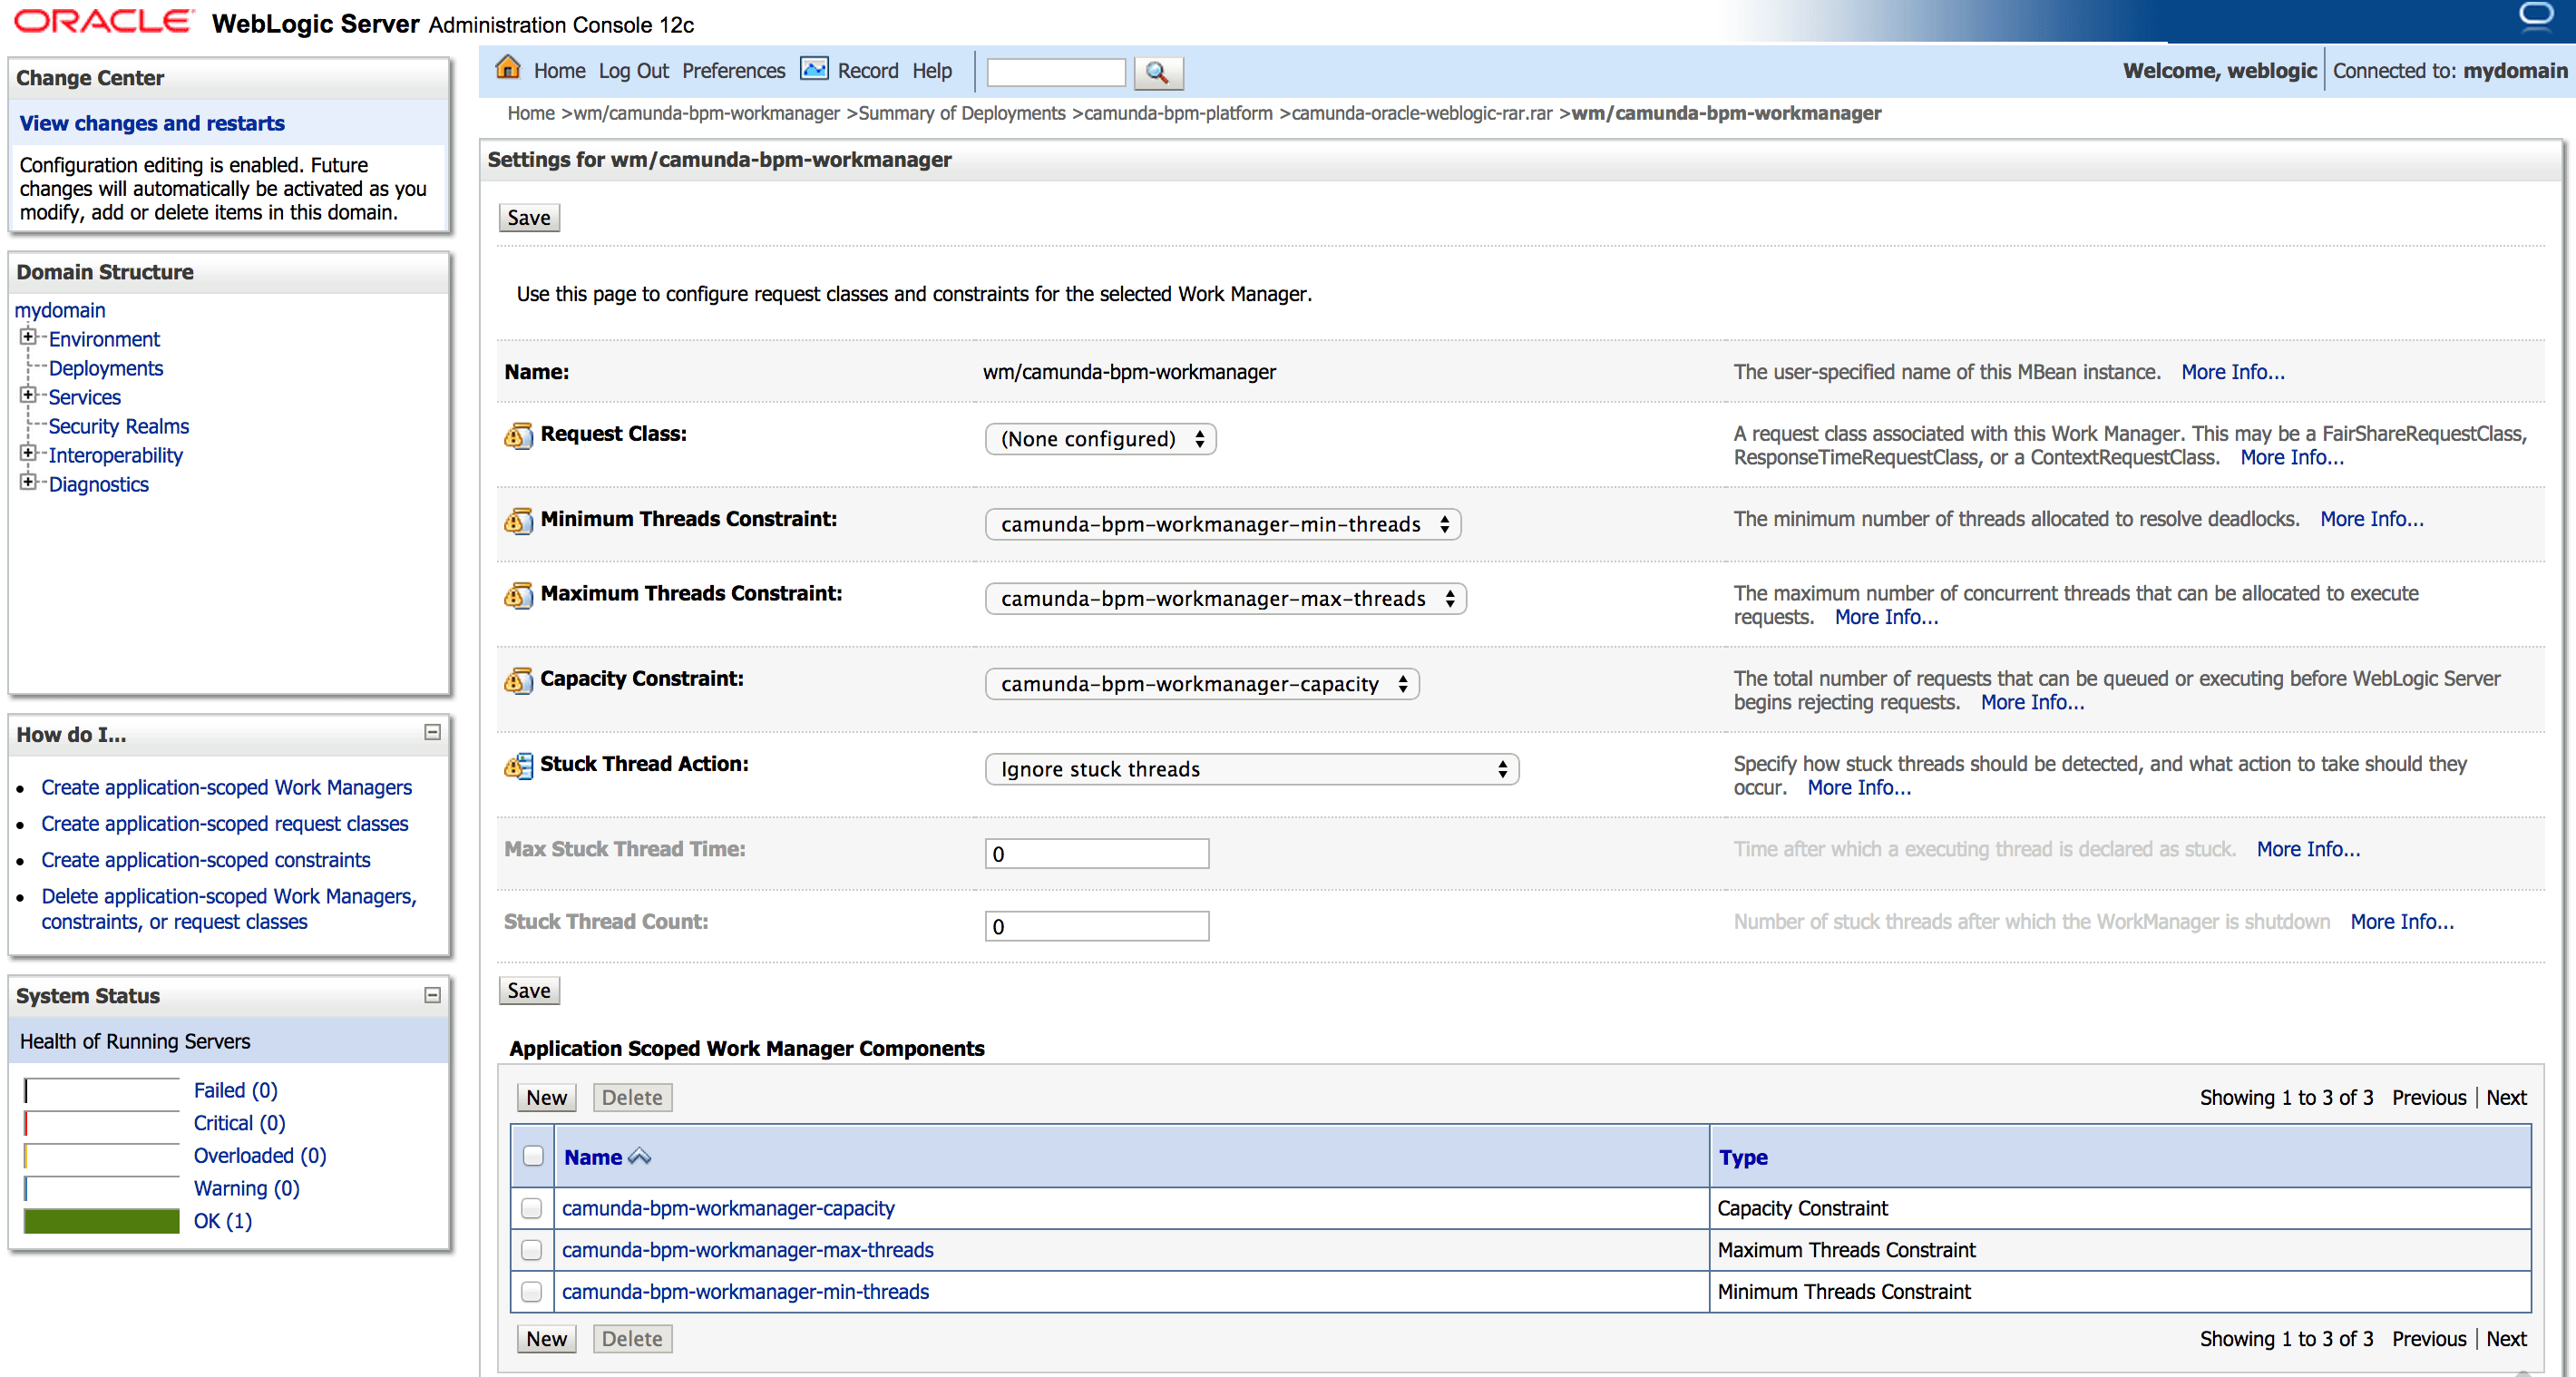Click the Delete button below the table
The height and width of the screenshot is (1377, 2576).
pos(632,1339)
